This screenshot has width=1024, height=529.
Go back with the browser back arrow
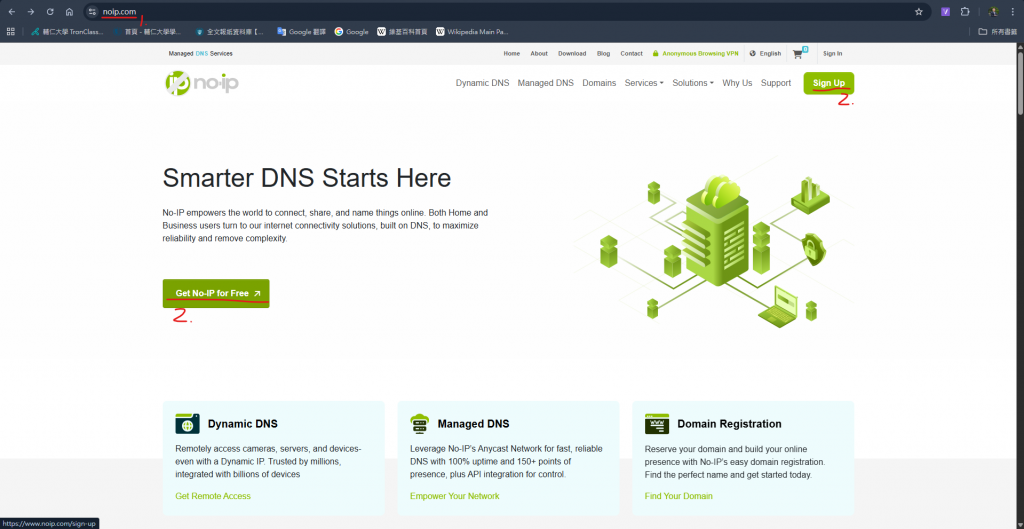12,12
